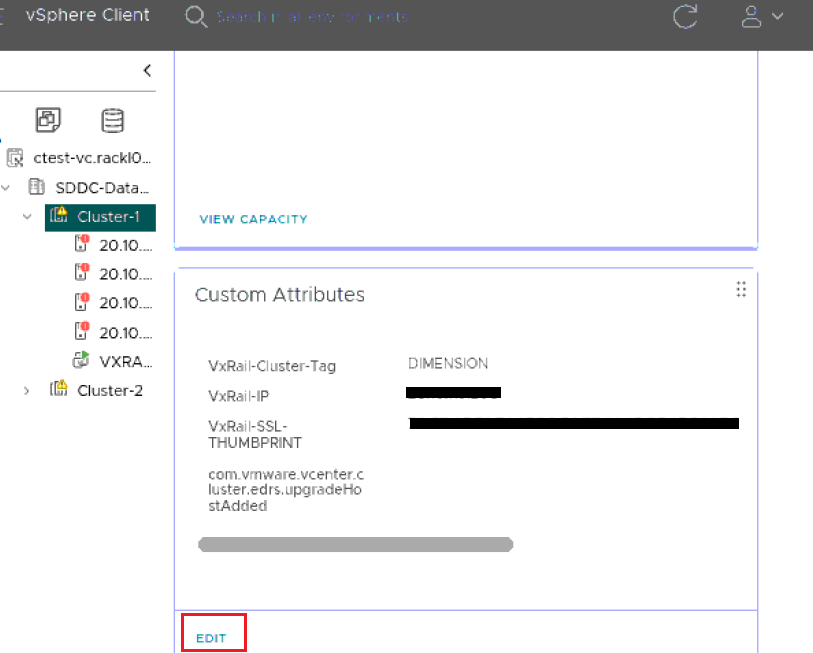The image size is (813, 653).
Task: Collapse the Cluster-1 tree node
Action: point(27,217)
